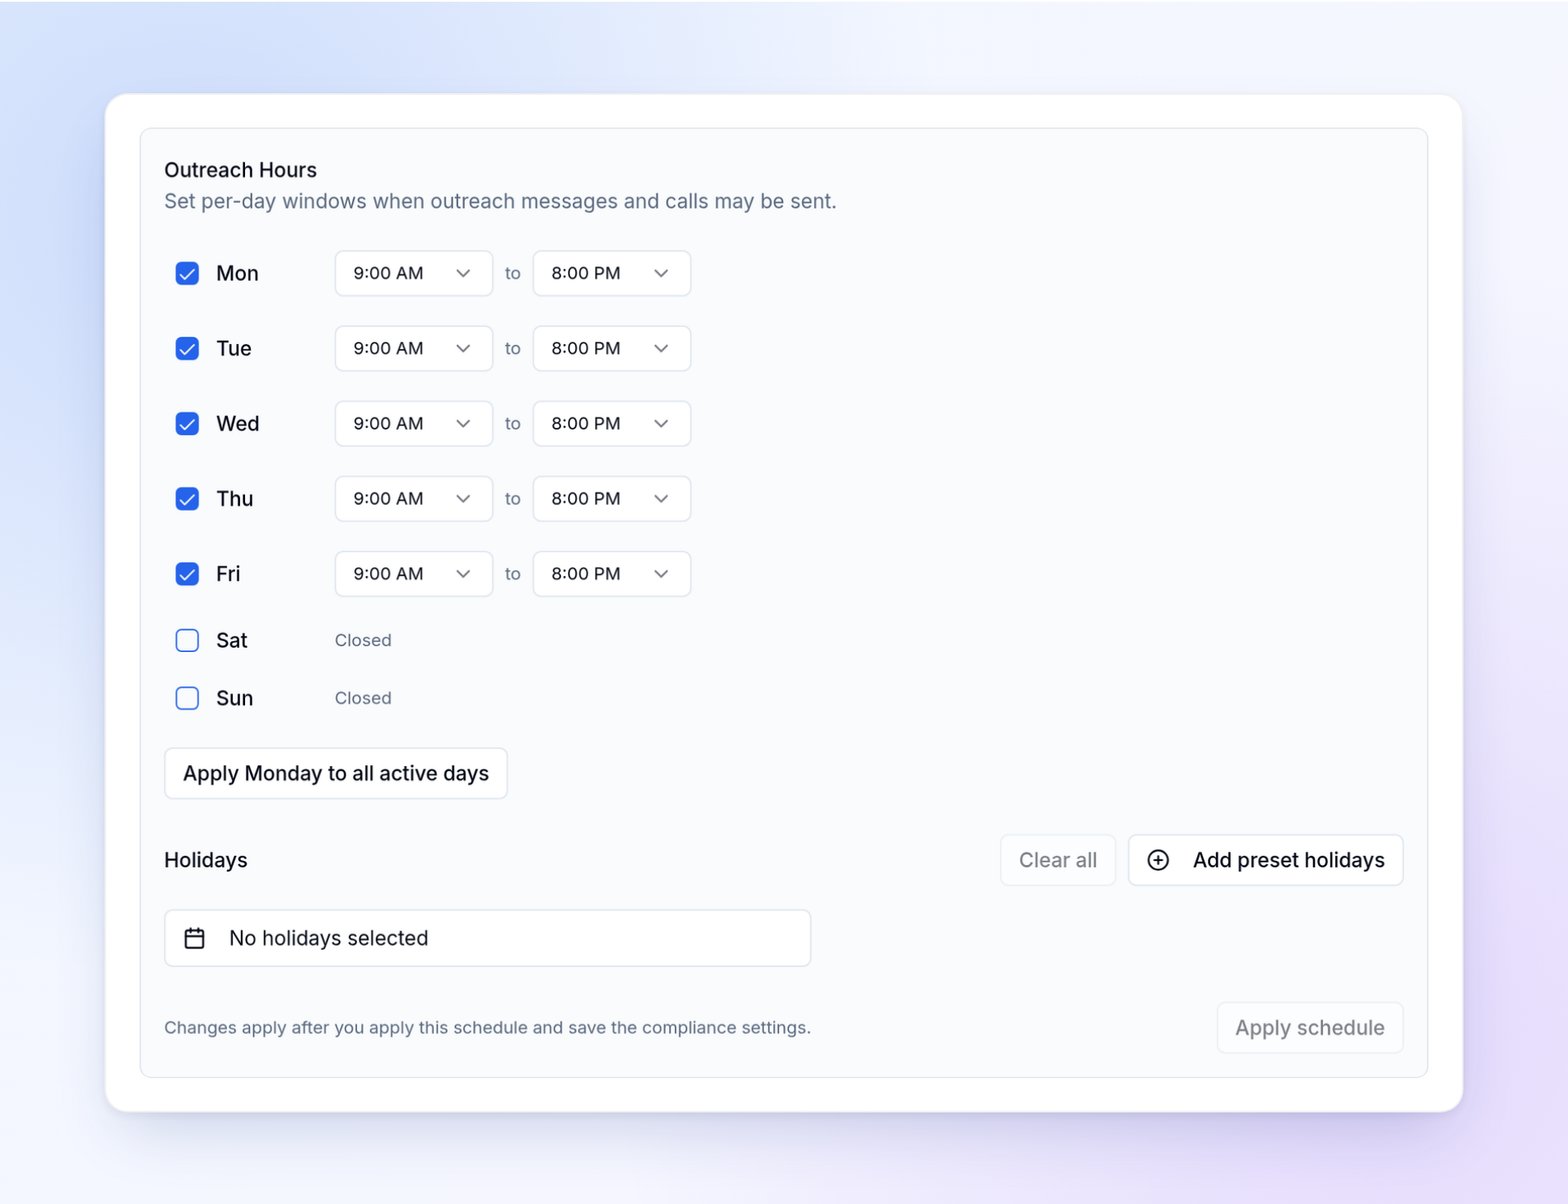Expand Tue end time dropdown
This screenshot has height=1204, width=1568.
611,348
